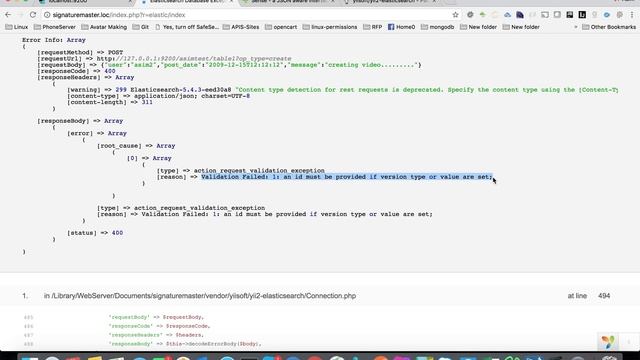640x360 pixels.
Task: Open the New folder bookmark next to mongodb
Action: (478, 27)
